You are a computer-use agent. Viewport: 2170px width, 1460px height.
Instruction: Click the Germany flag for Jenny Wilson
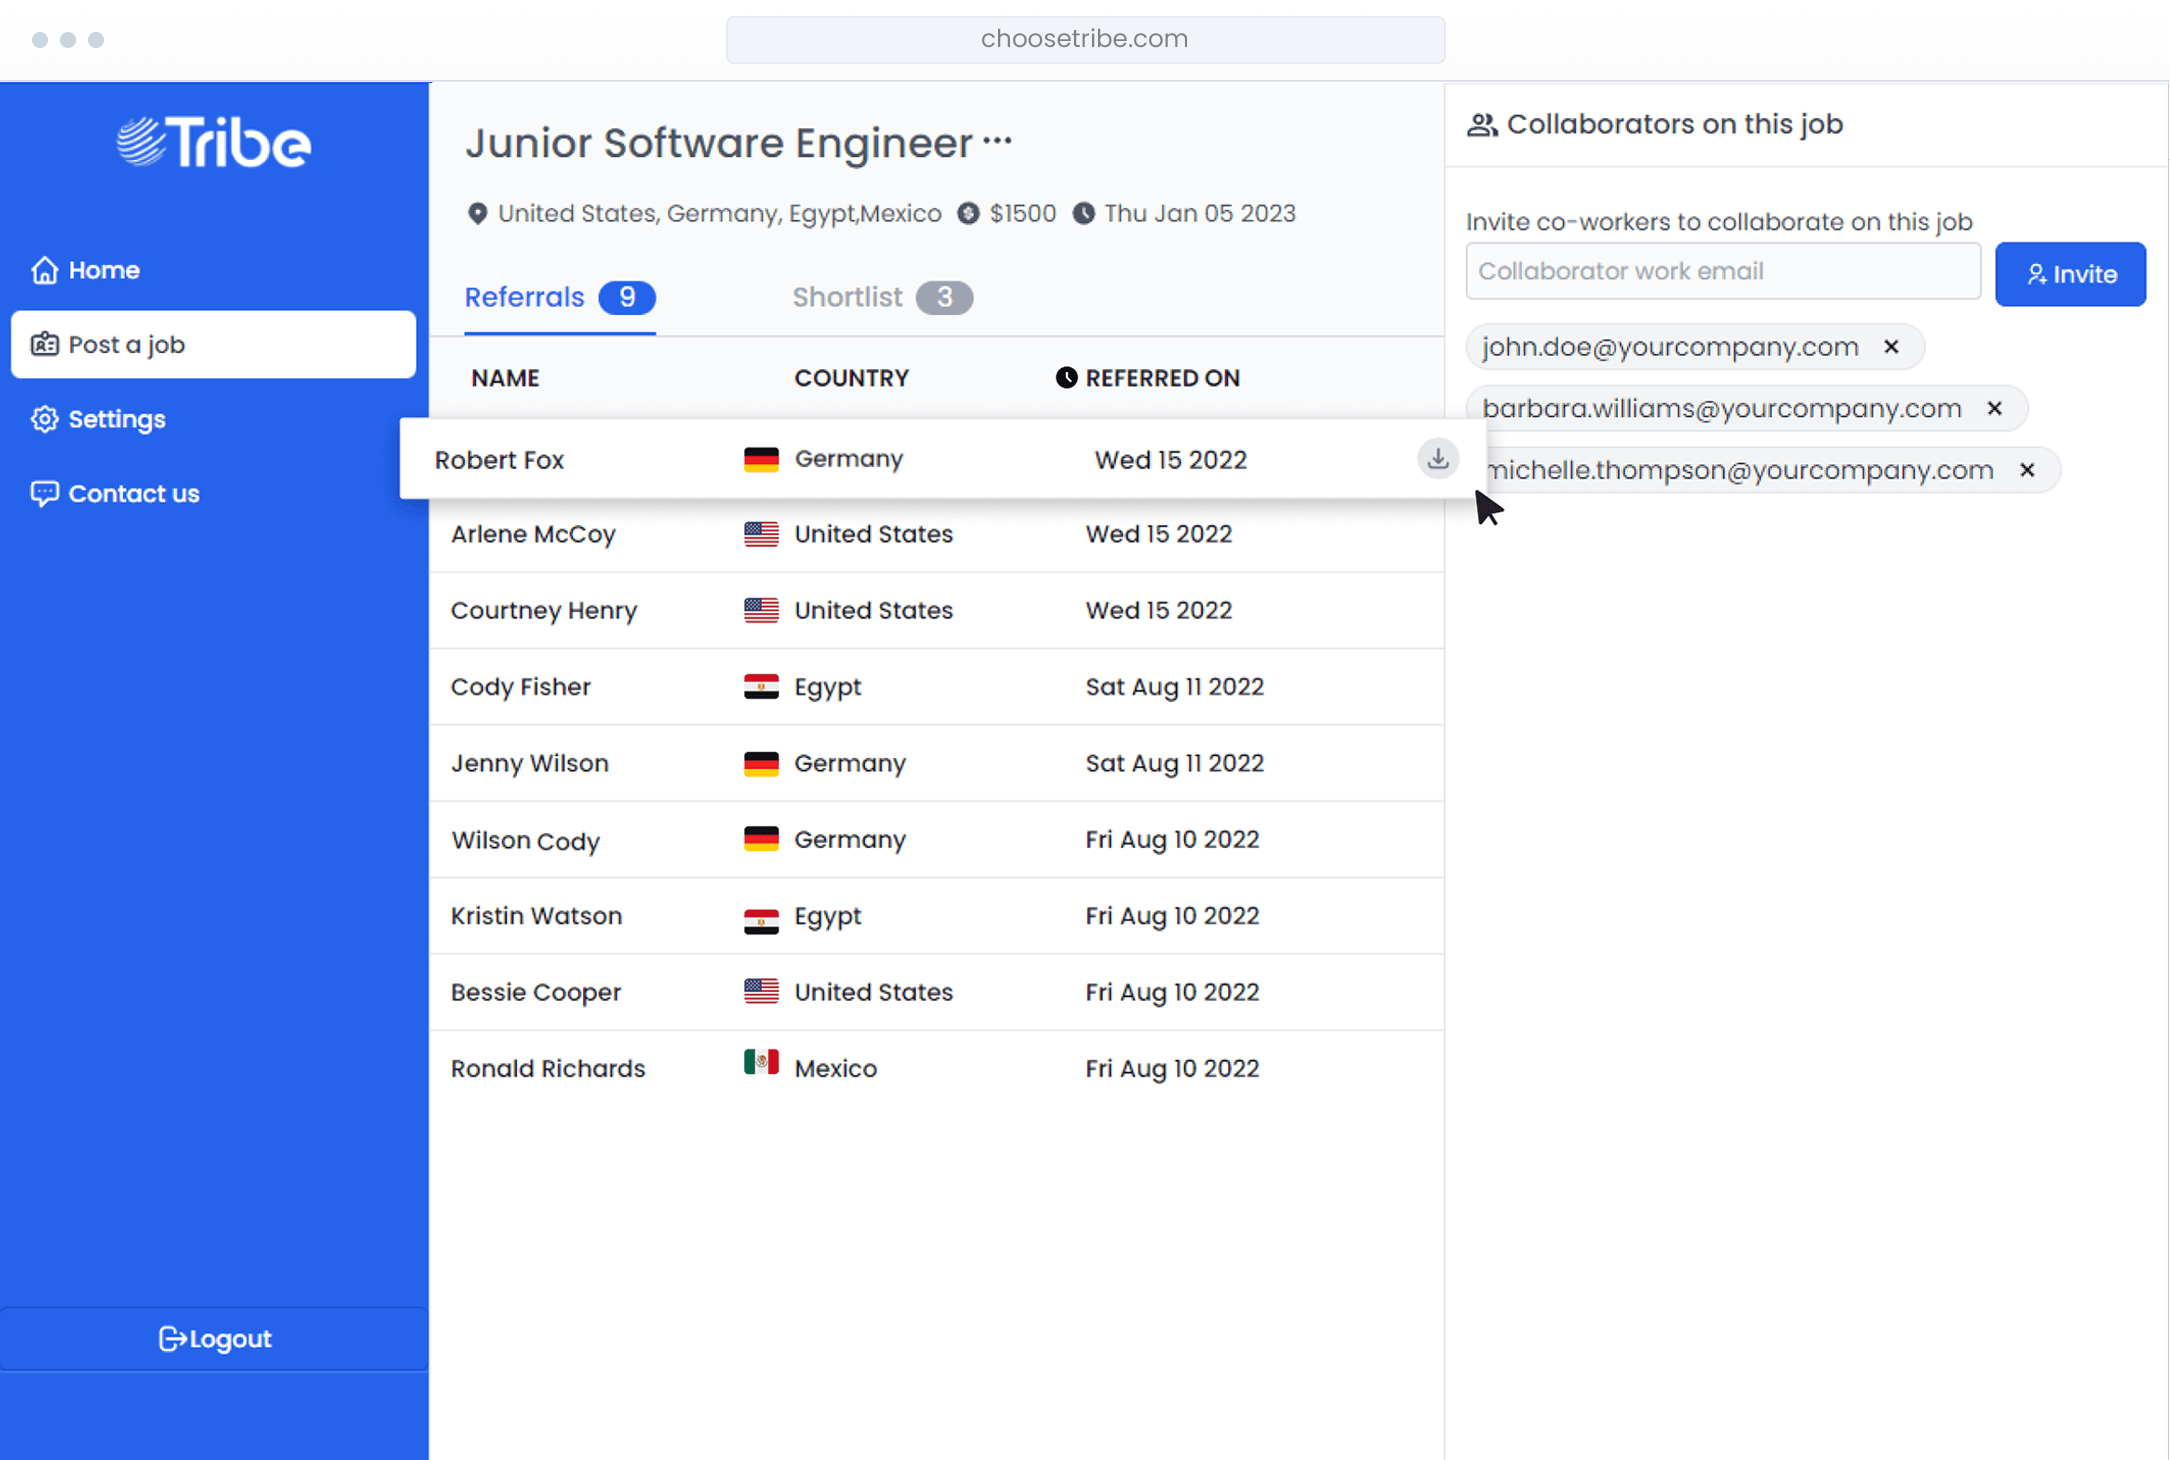point(761,764)
